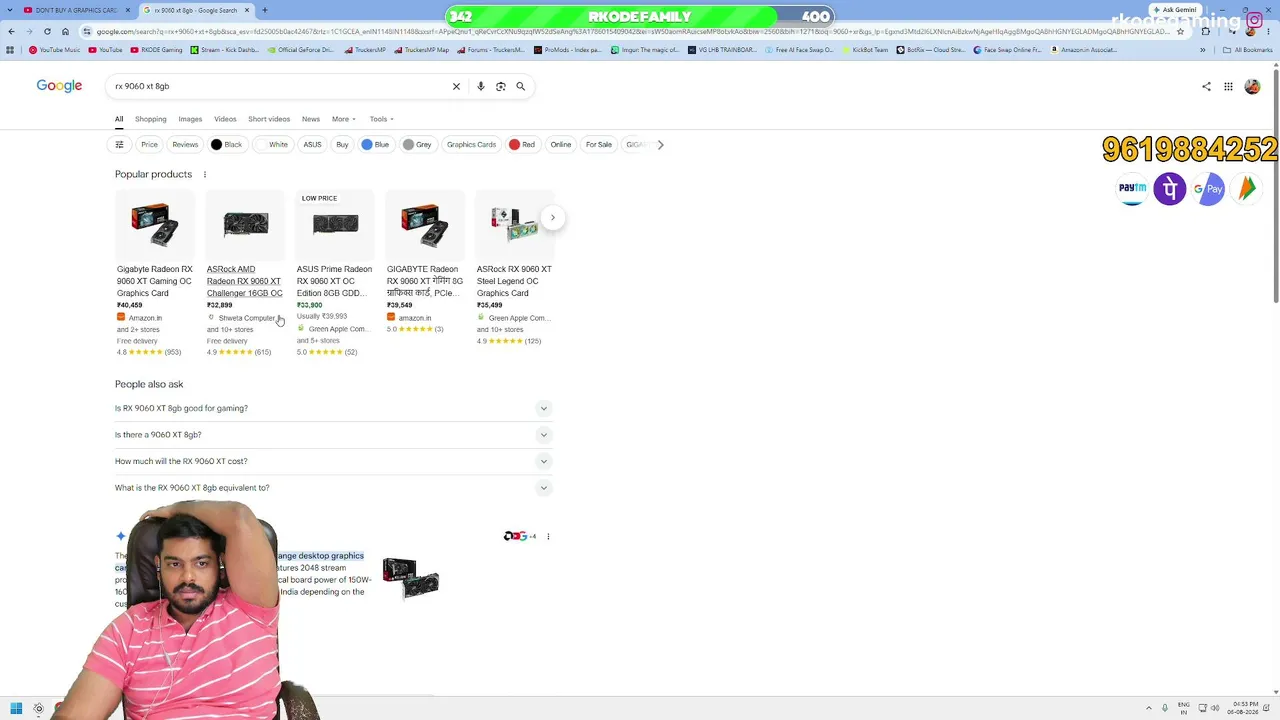1280x720 pixels.
Task: Open a new browser tab
Action: 264,10
